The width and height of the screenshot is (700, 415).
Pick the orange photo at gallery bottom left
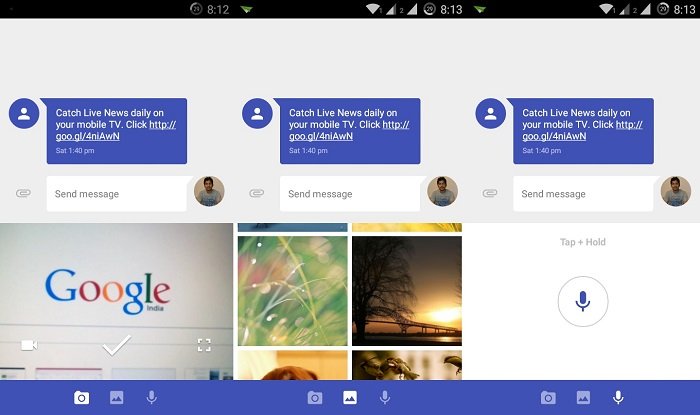(292, 365)
